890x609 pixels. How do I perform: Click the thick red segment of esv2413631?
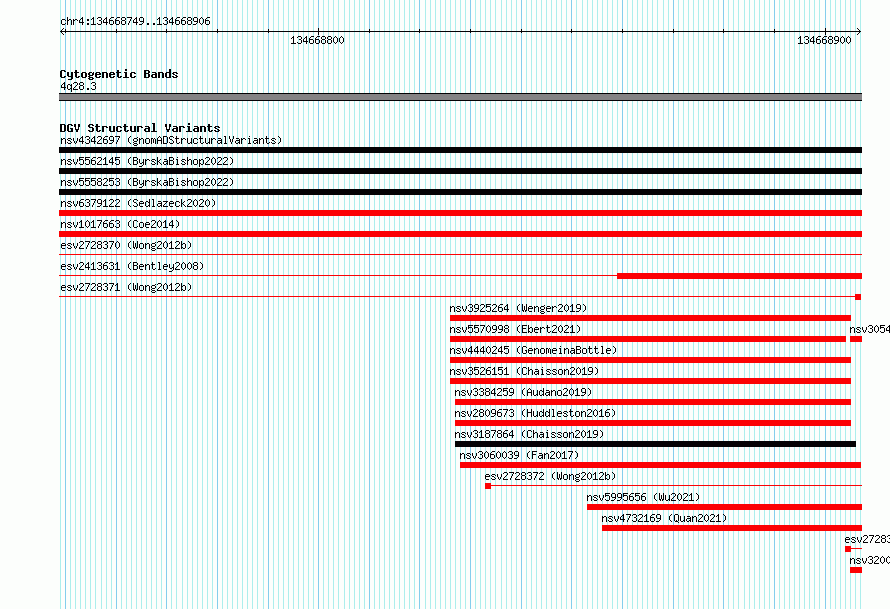click(740, 276)
